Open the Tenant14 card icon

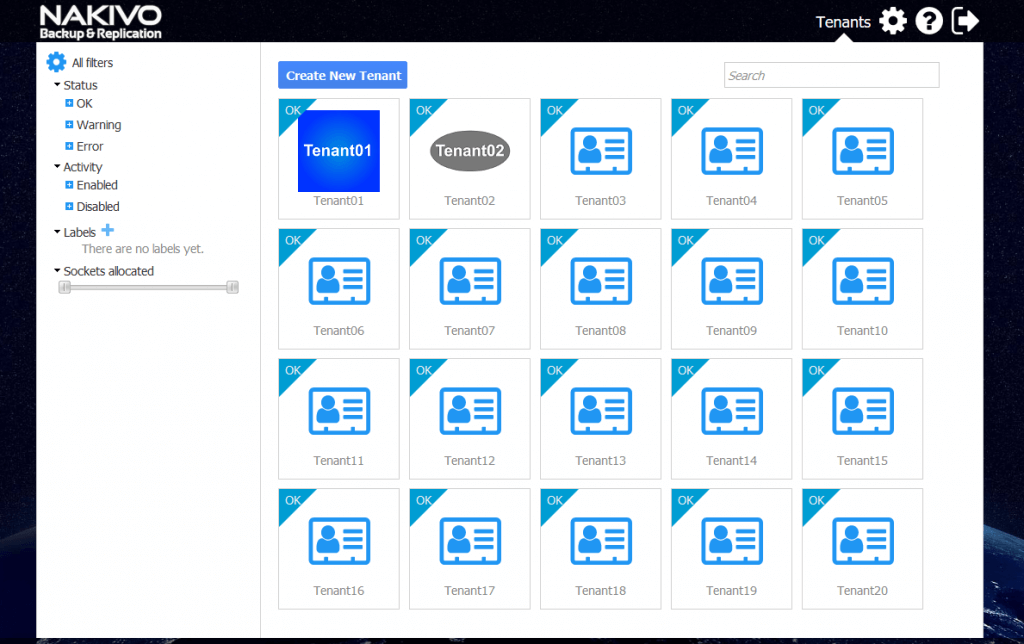click(x=731, y=411)
